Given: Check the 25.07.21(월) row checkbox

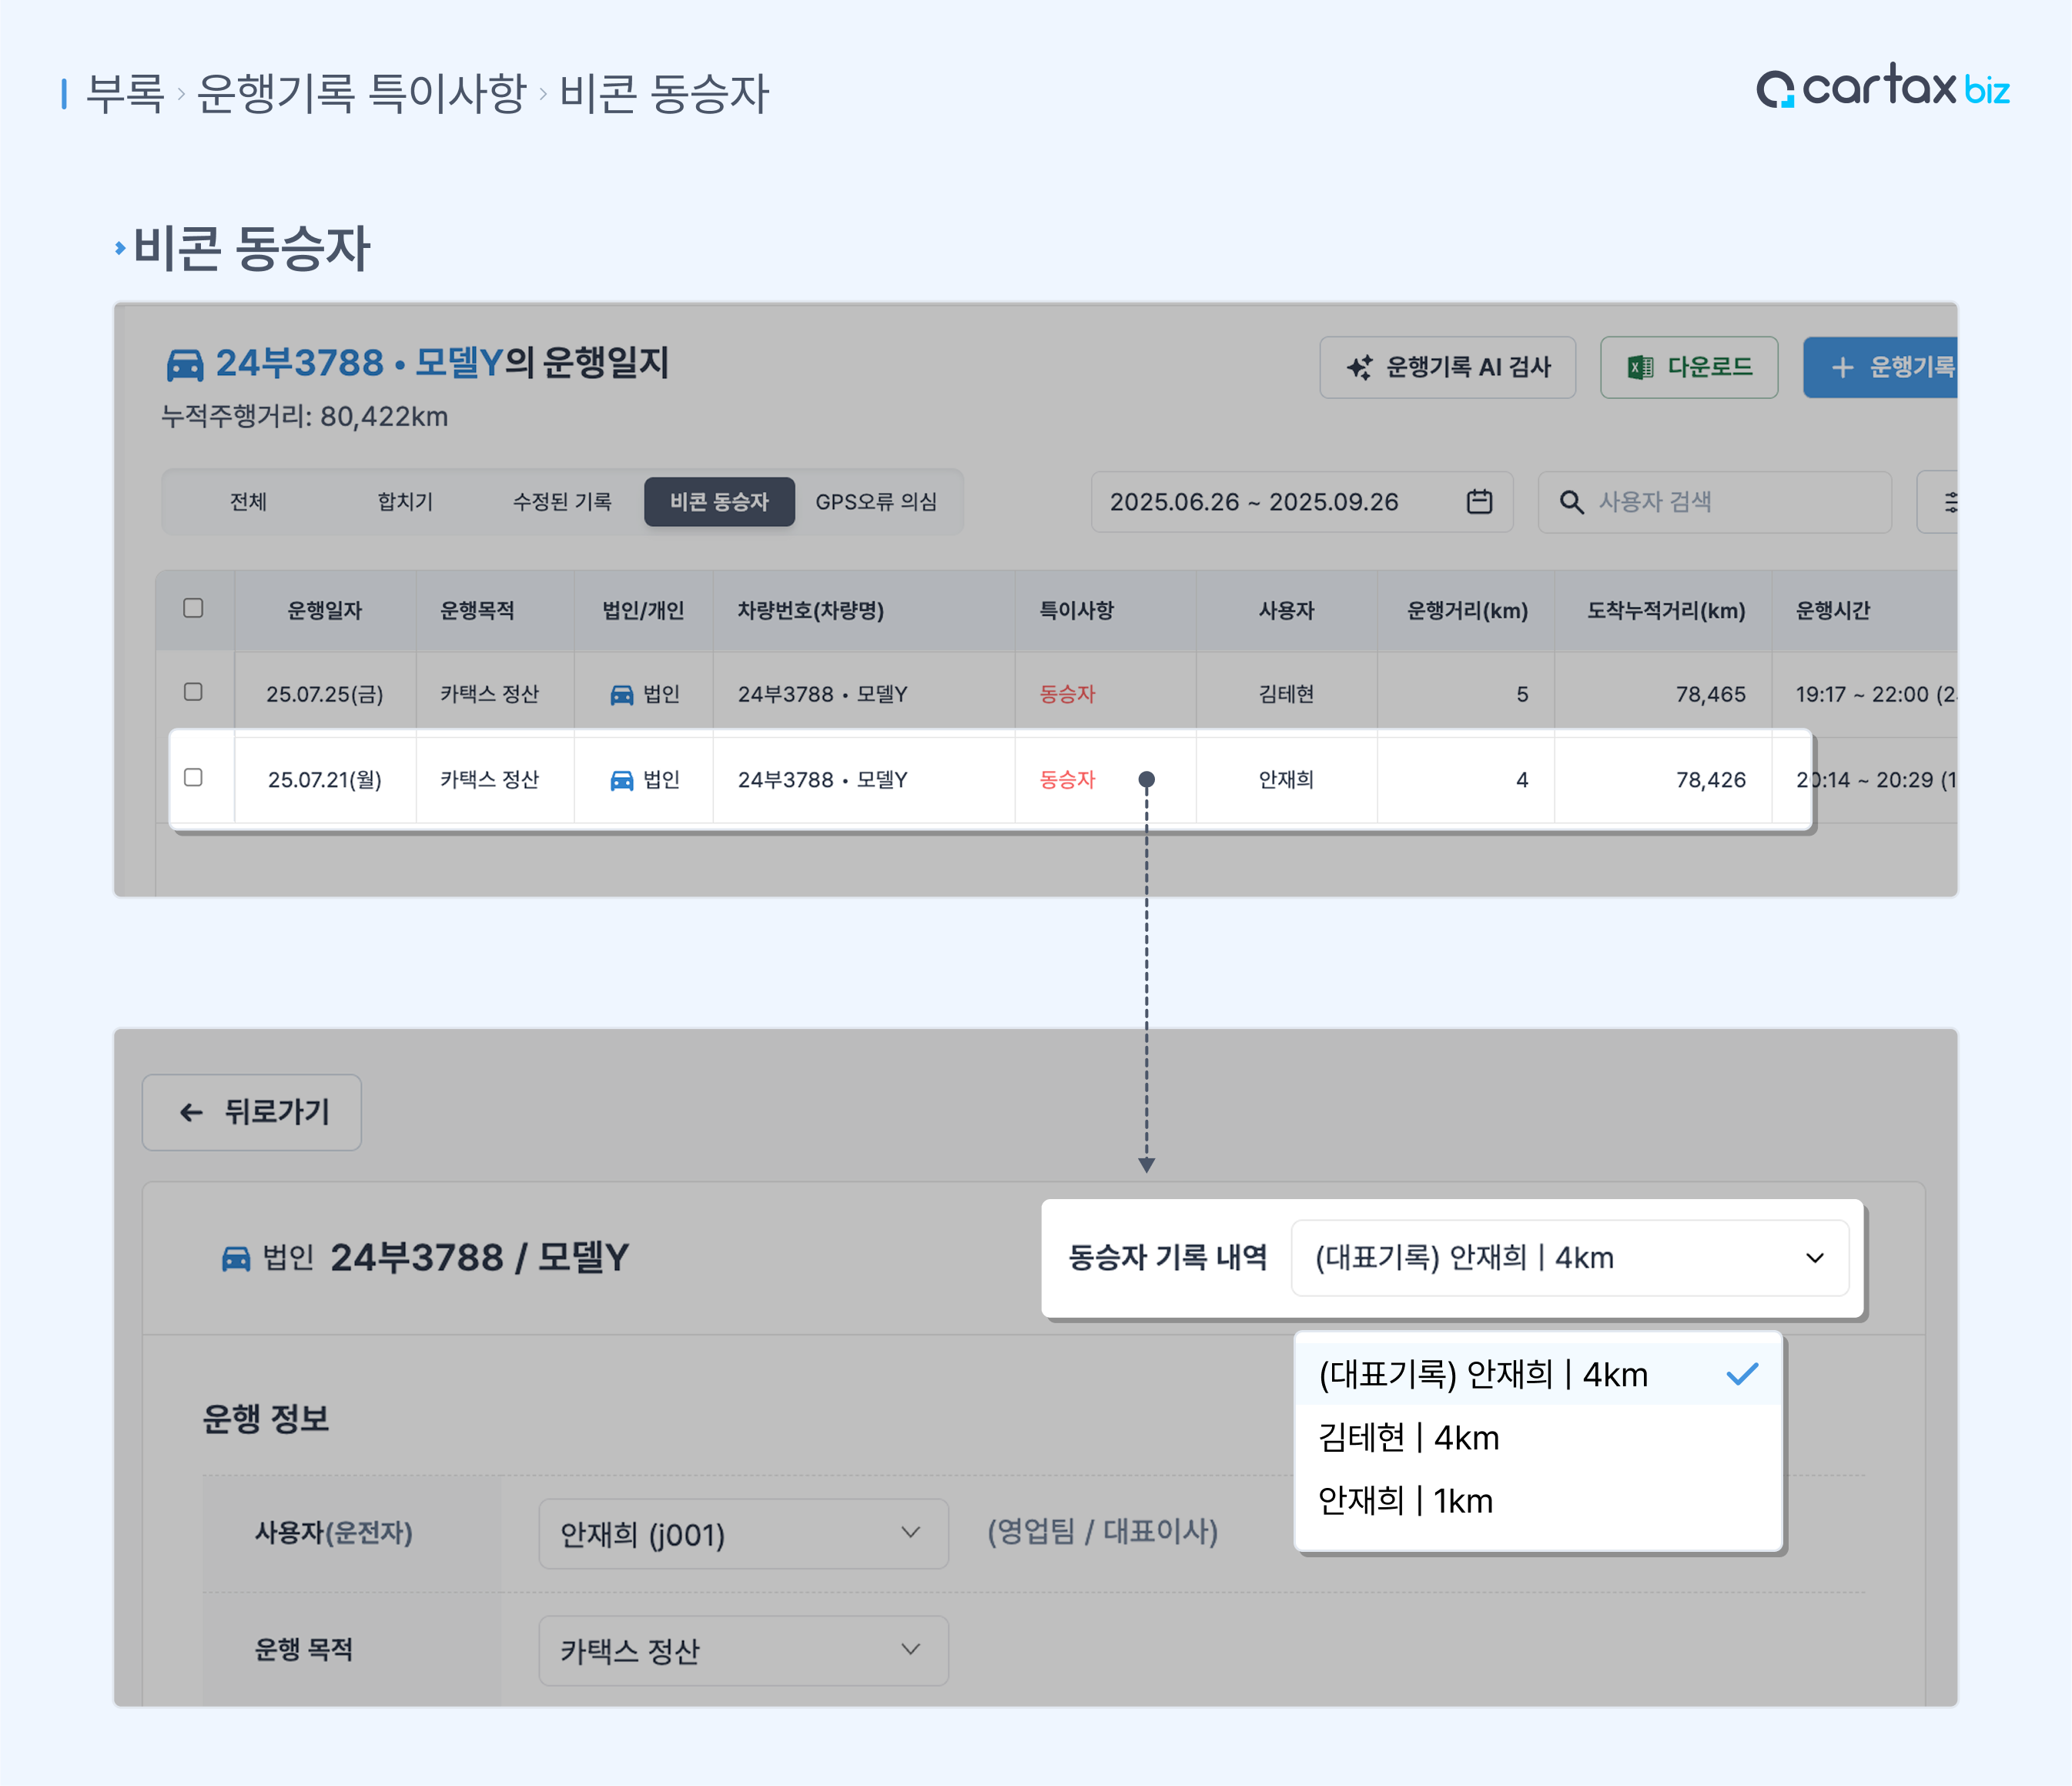Looking at the screenshot, I should pyautogui.click(x=194, y=778).
